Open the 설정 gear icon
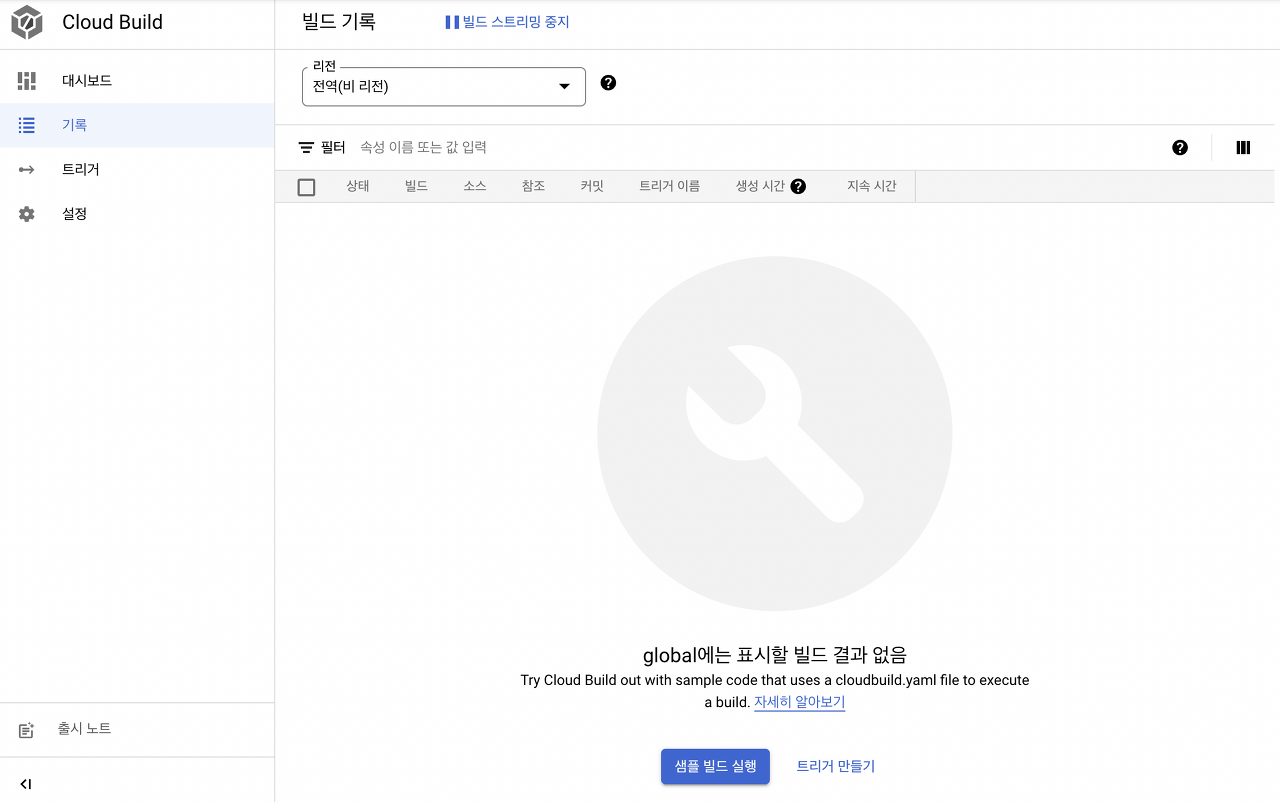Image resolution: width=1280 pixels, height=802 pixels. pyautogui.click(x=27, y=214)
